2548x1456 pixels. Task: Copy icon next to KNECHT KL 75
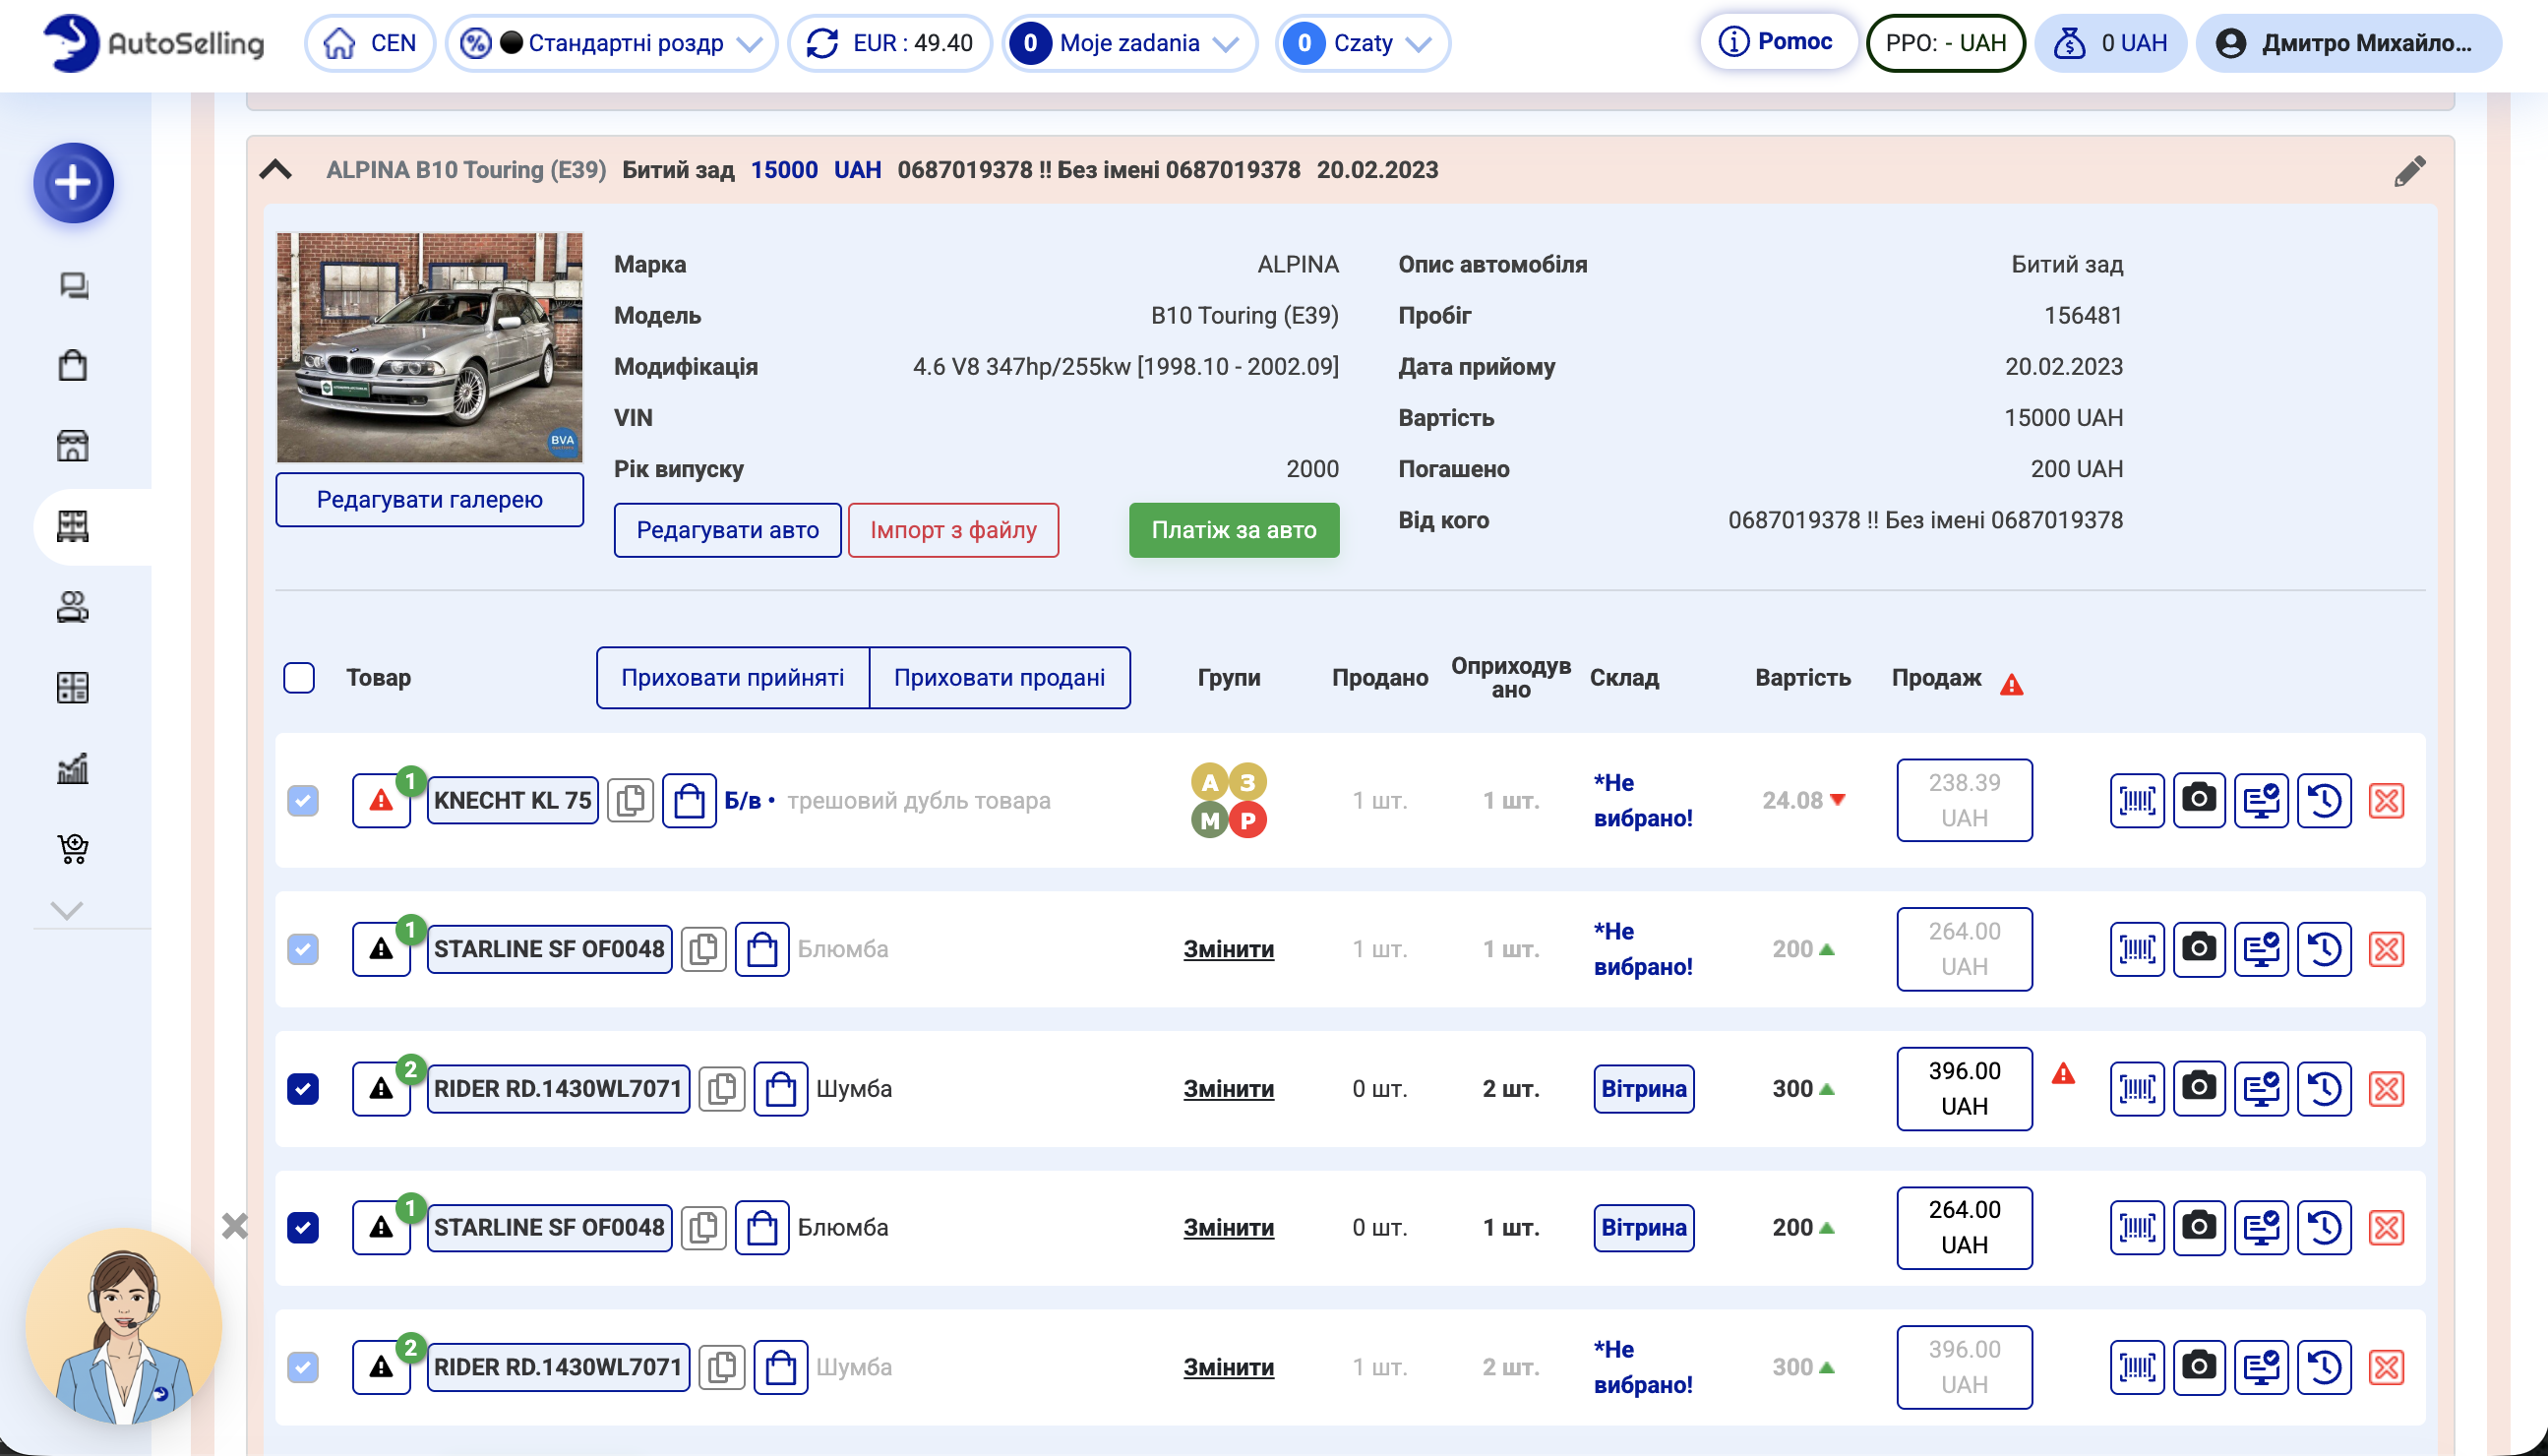point(630,800)
